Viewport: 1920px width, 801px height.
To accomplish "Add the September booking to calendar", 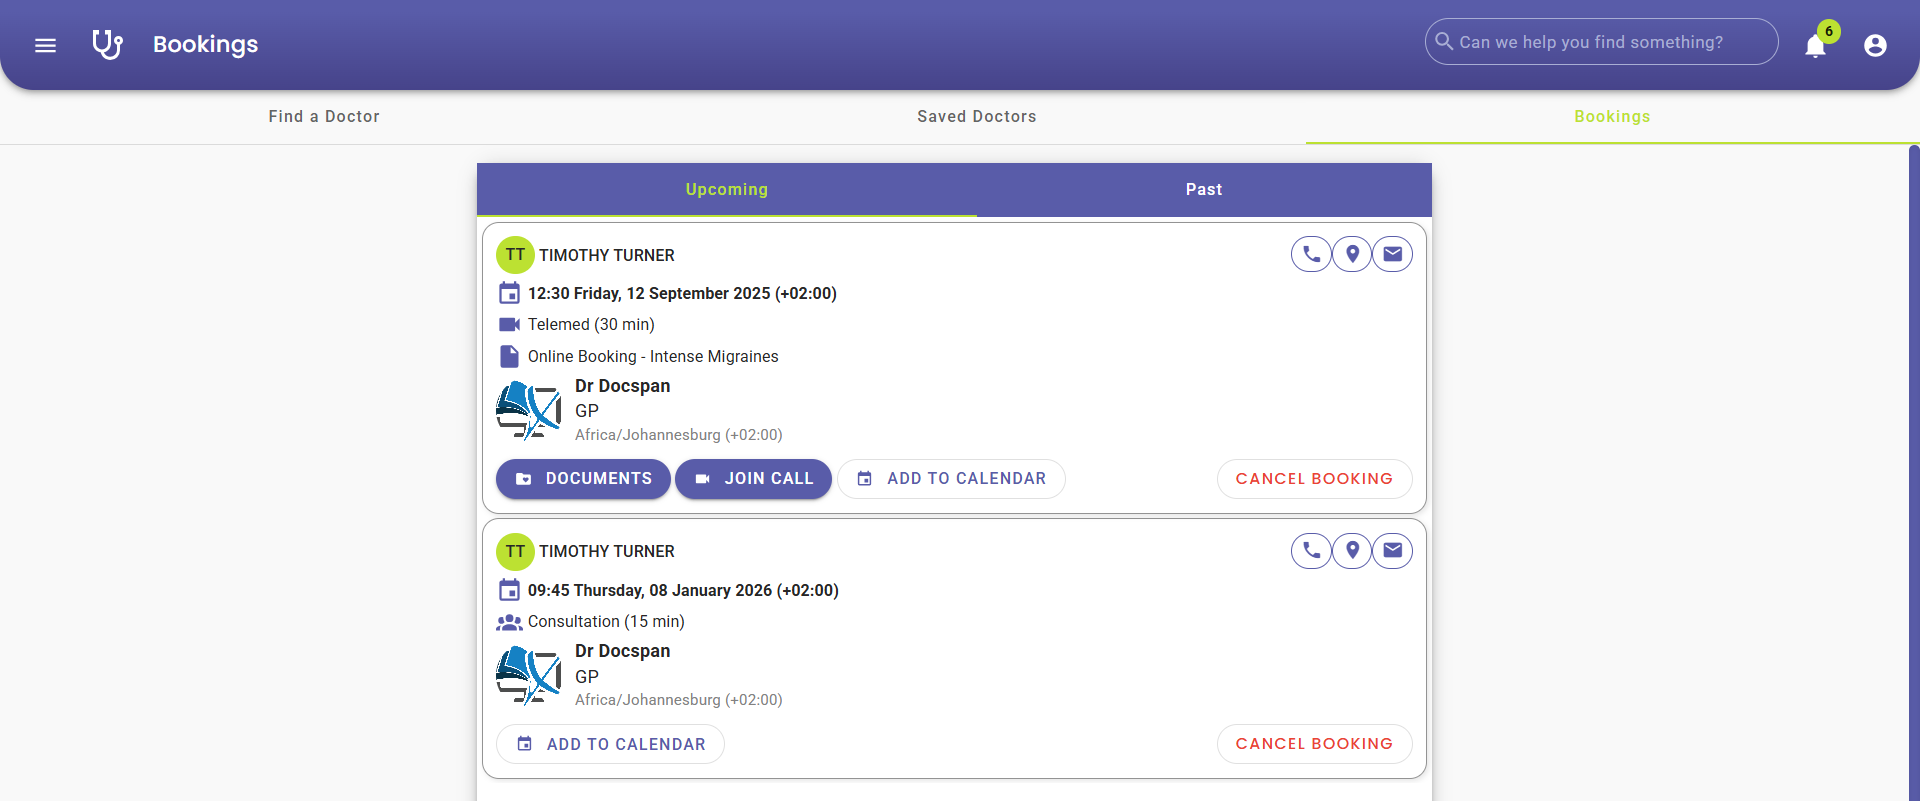I will click(951, 479).
